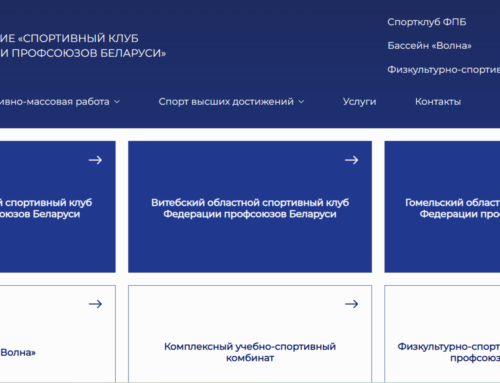Expand the Спорт высших достижений menu
The width and height of the screenshot is (500, 383).
pos(231,101)
